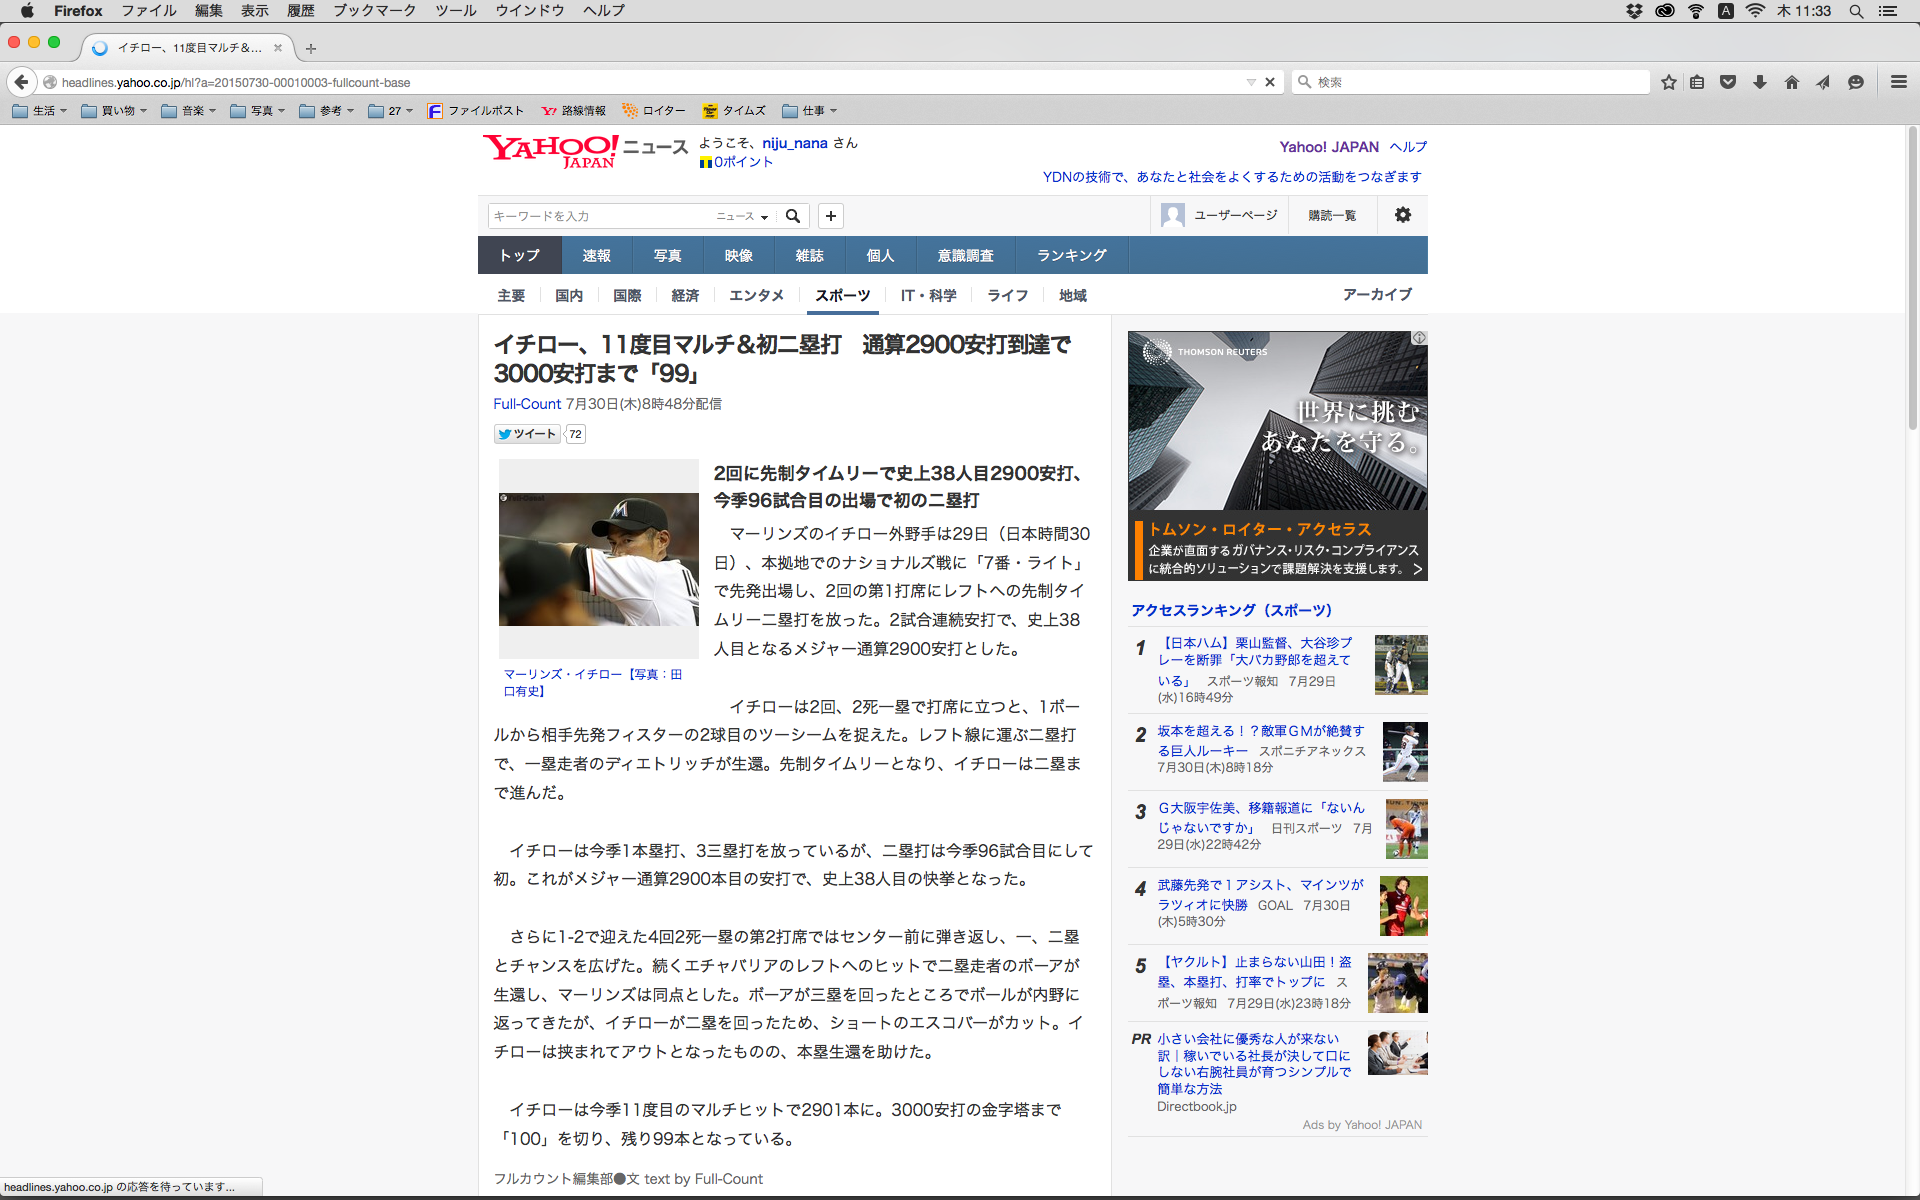1920x1200 pixels.
Task: Open the Yahoo News settings gear
Action: [1402, 215]
